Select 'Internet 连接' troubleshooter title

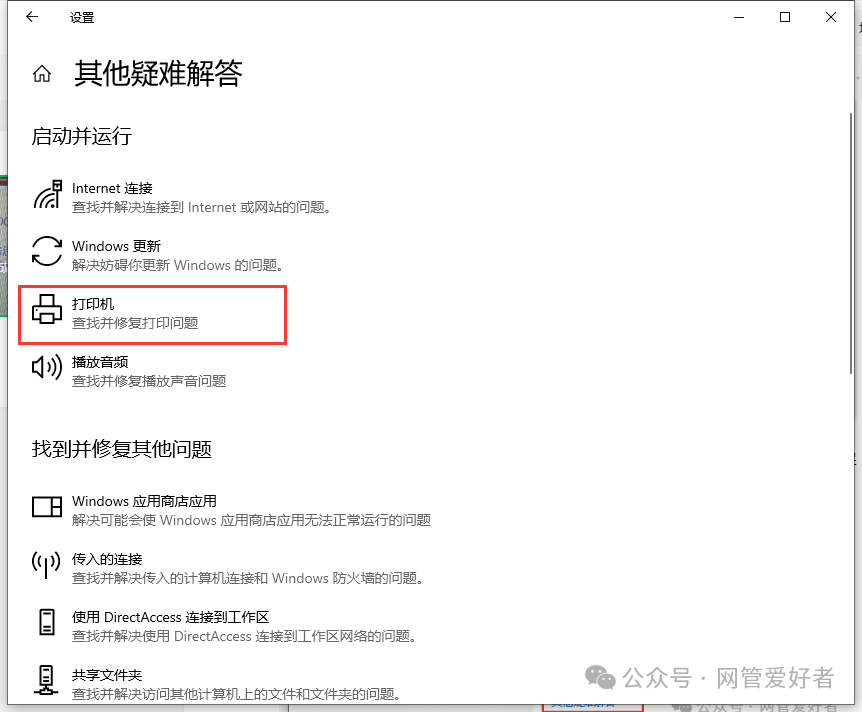112,189
